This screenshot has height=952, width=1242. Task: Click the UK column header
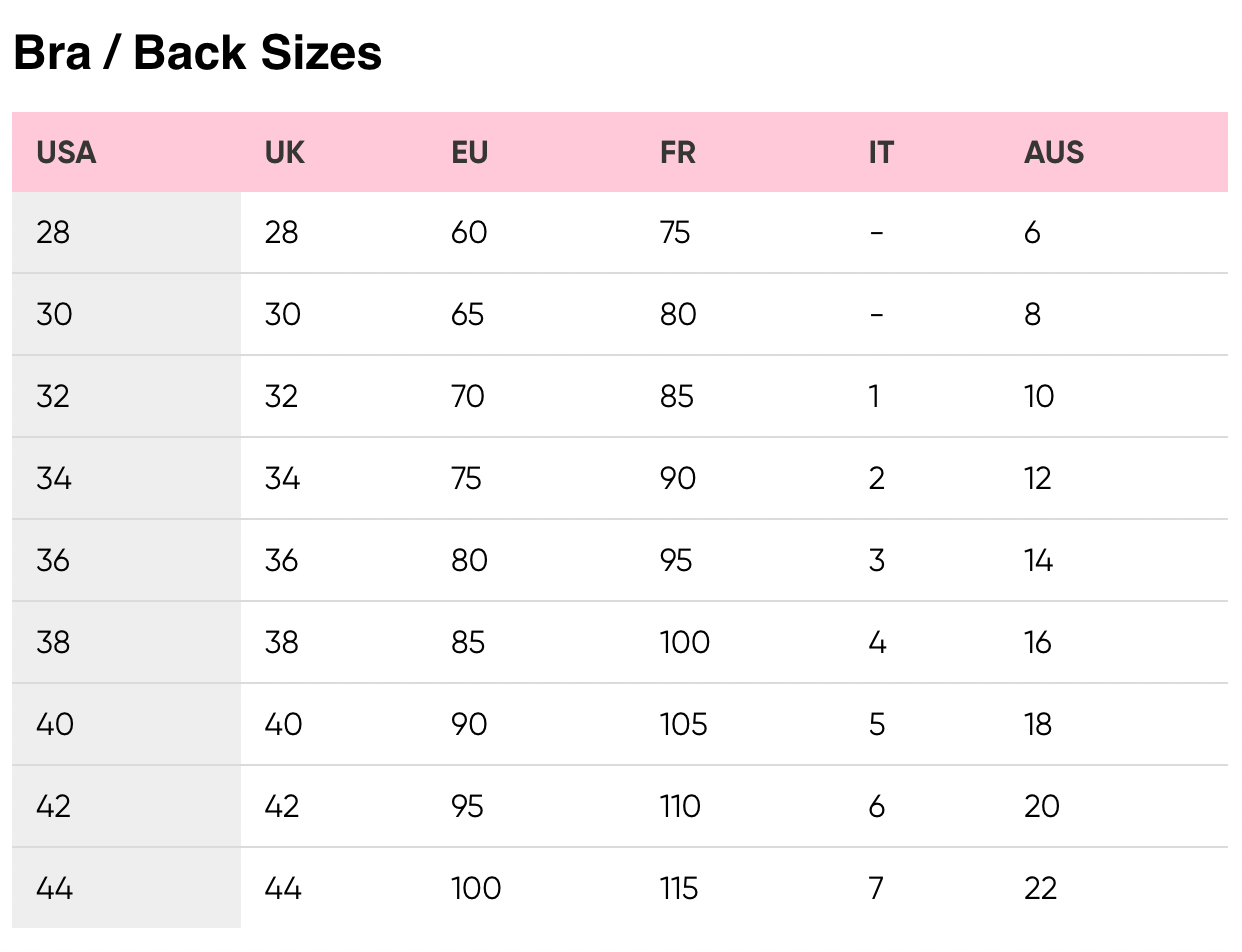(x=285, y=153)
